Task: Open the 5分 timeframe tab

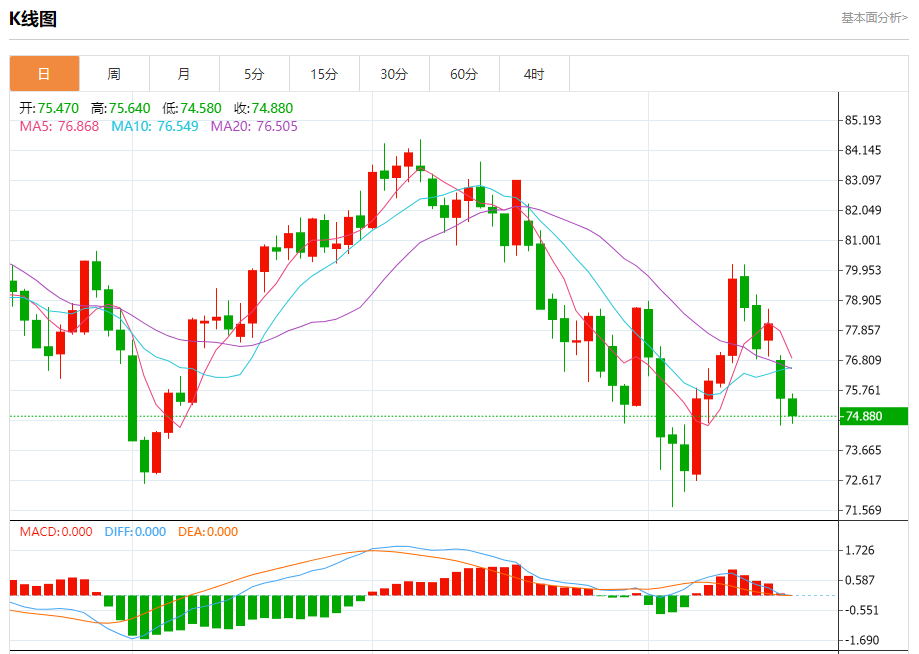Action: tap(254, 74)
